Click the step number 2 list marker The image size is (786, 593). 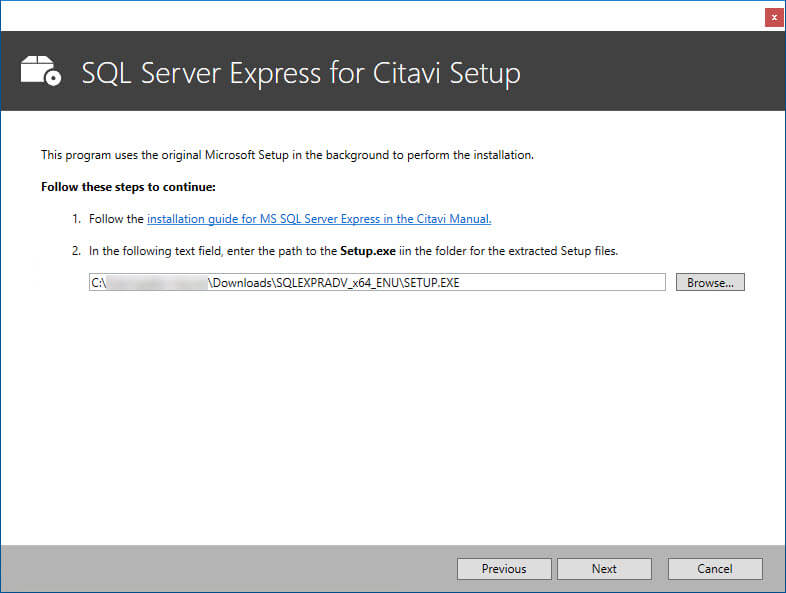click(x=76, y=251)
